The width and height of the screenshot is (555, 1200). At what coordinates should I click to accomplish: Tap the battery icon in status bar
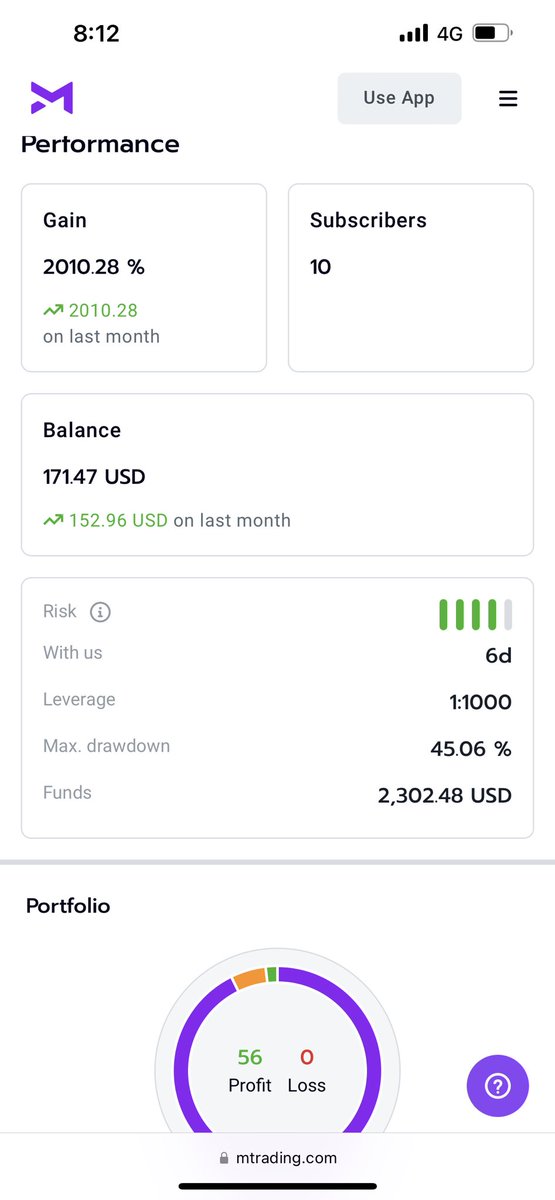[491, 33]
